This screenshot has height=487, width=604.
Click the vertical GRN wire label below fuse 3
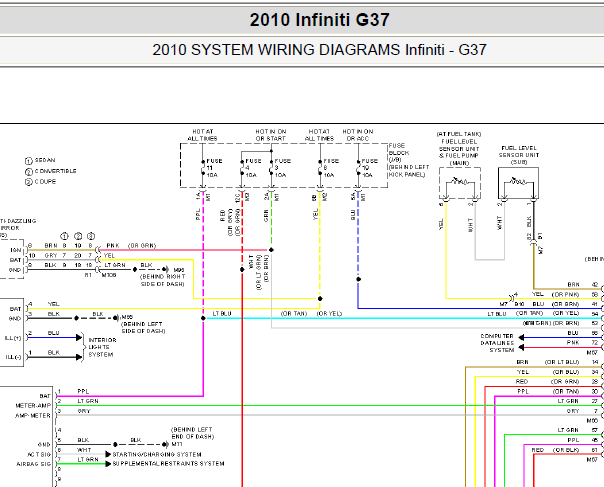266,216
